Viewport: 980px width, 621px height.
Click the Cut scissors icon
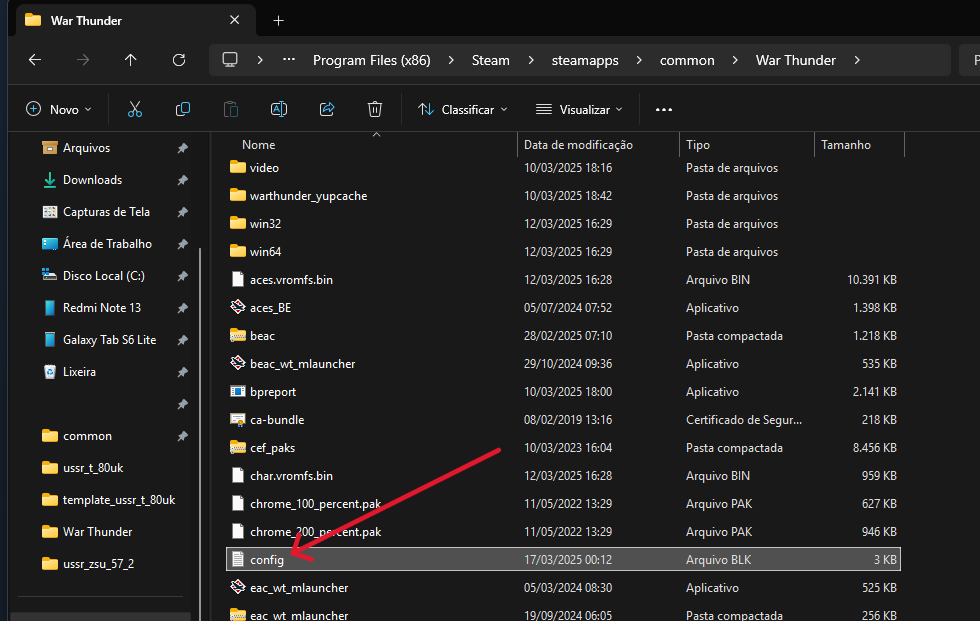click(135, 109)
